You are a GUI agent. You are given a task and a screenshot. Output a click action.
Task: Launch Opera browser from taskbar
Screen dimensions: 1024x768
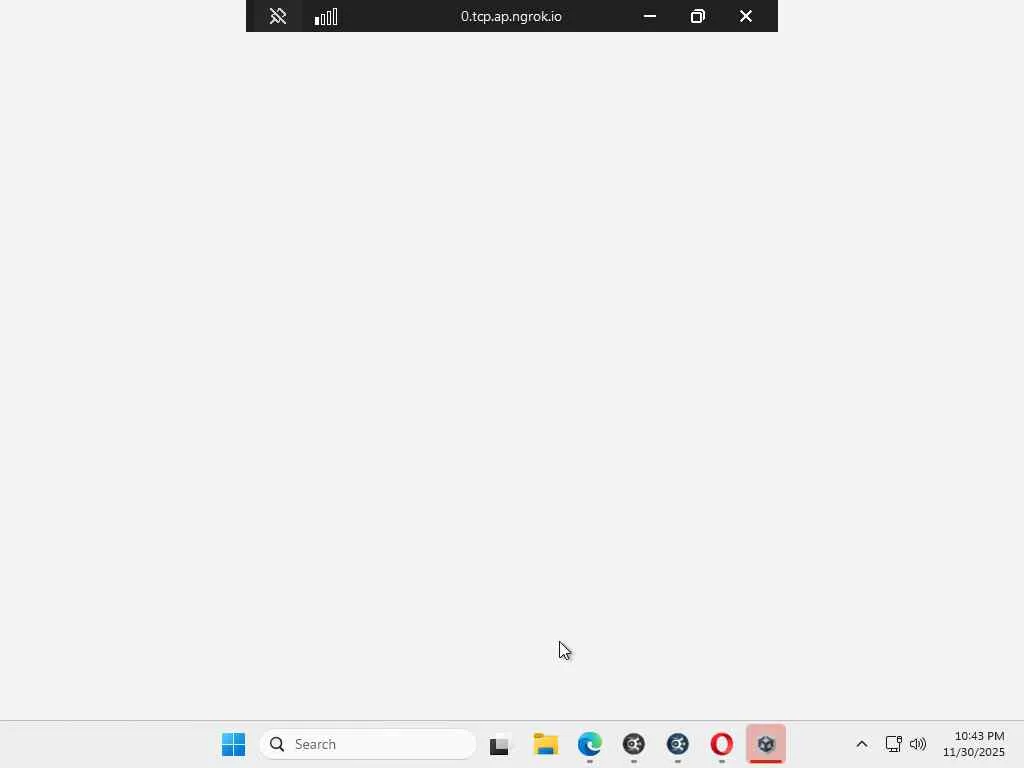[722, 744]
